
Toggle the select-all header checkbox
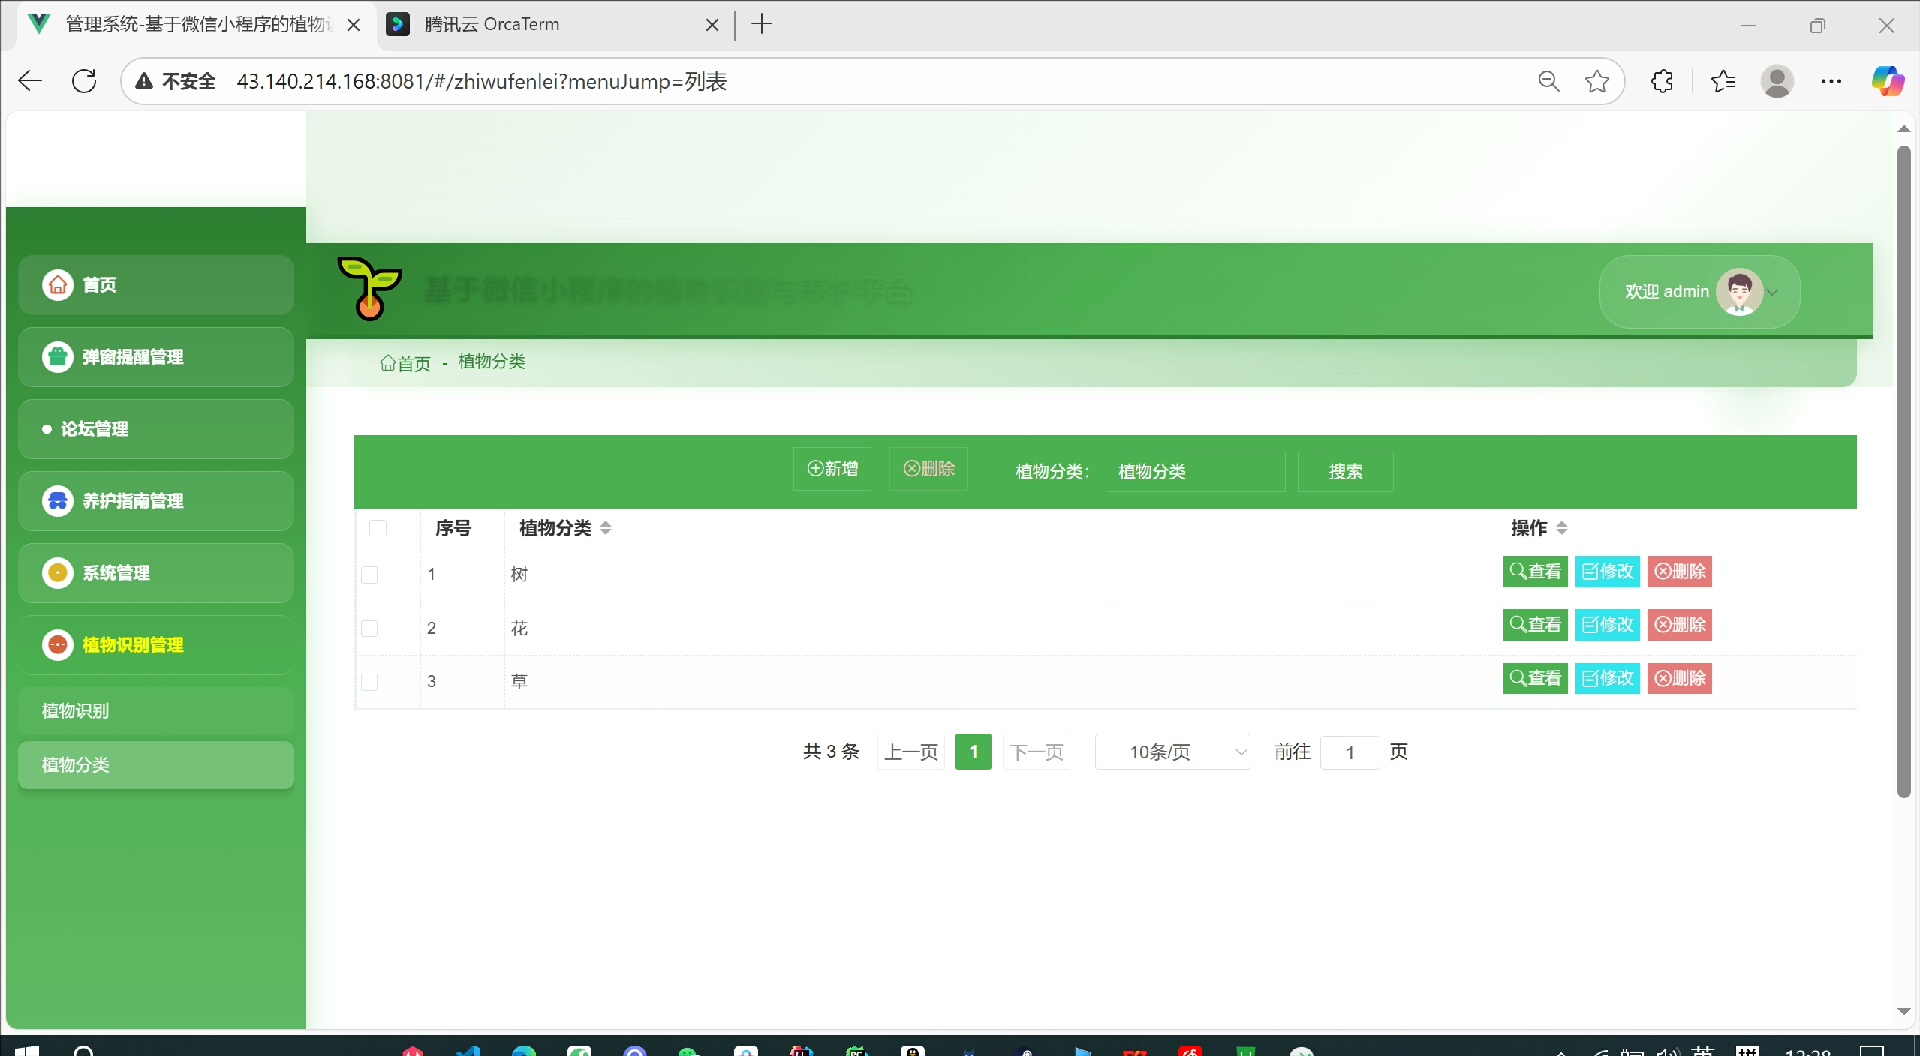[x=378, y=528]
